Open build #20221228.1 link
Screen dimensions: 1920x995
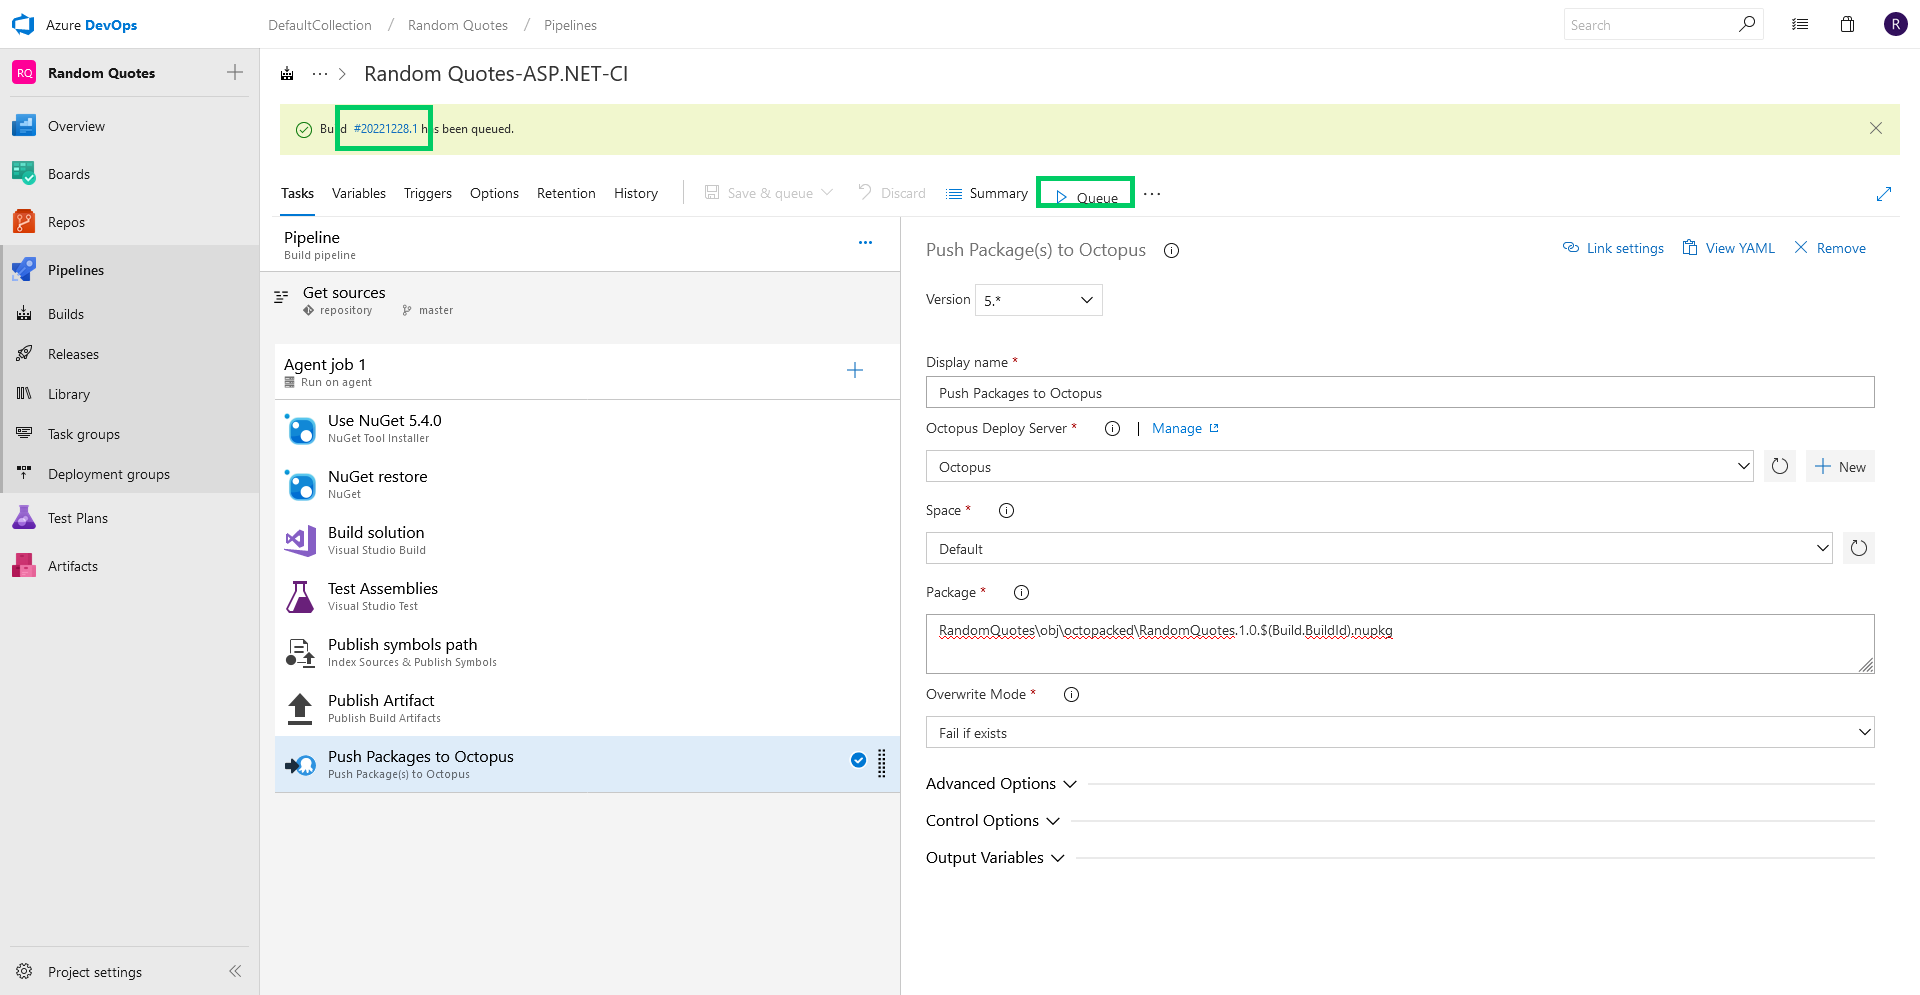pyautogui.click(x=386, y=129)
